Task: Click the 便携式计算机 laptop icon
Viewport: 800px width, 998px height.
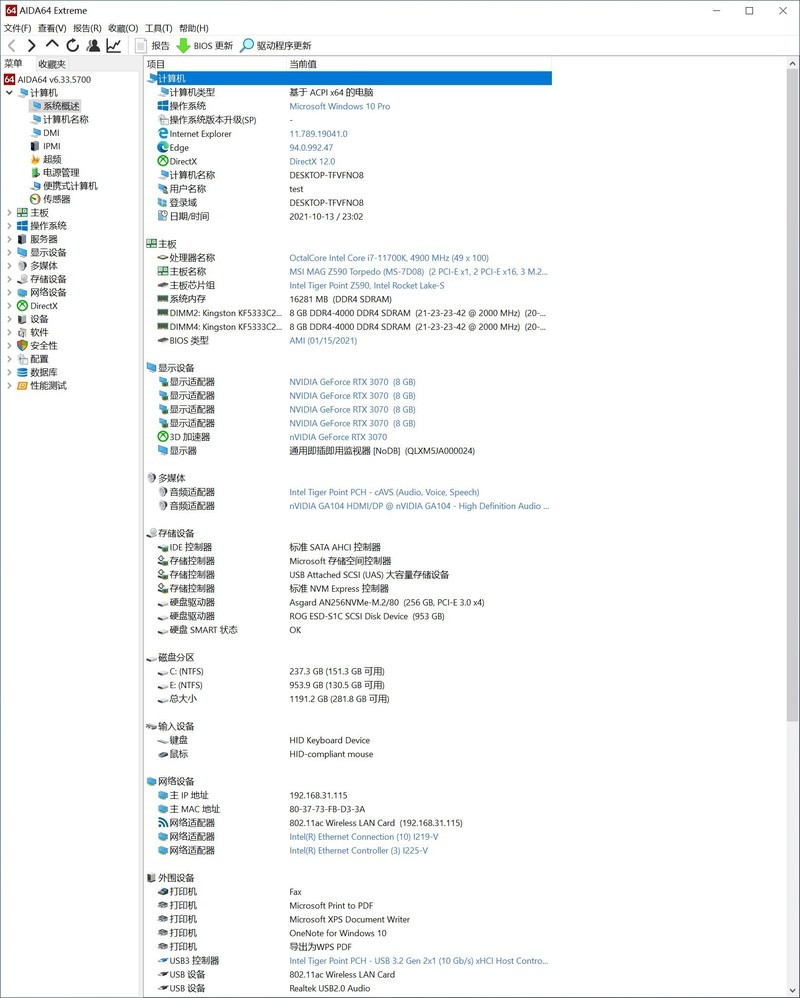Action: pyautogui.click(x=36, y=186)
